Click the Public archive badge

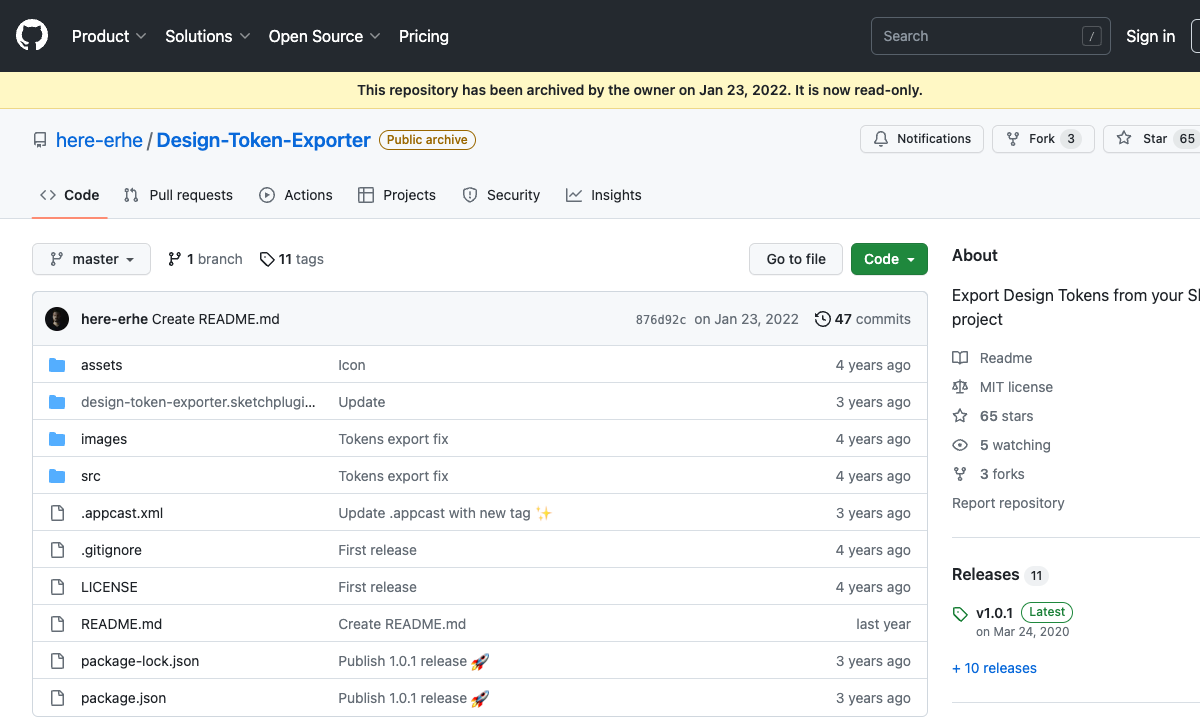427,140
